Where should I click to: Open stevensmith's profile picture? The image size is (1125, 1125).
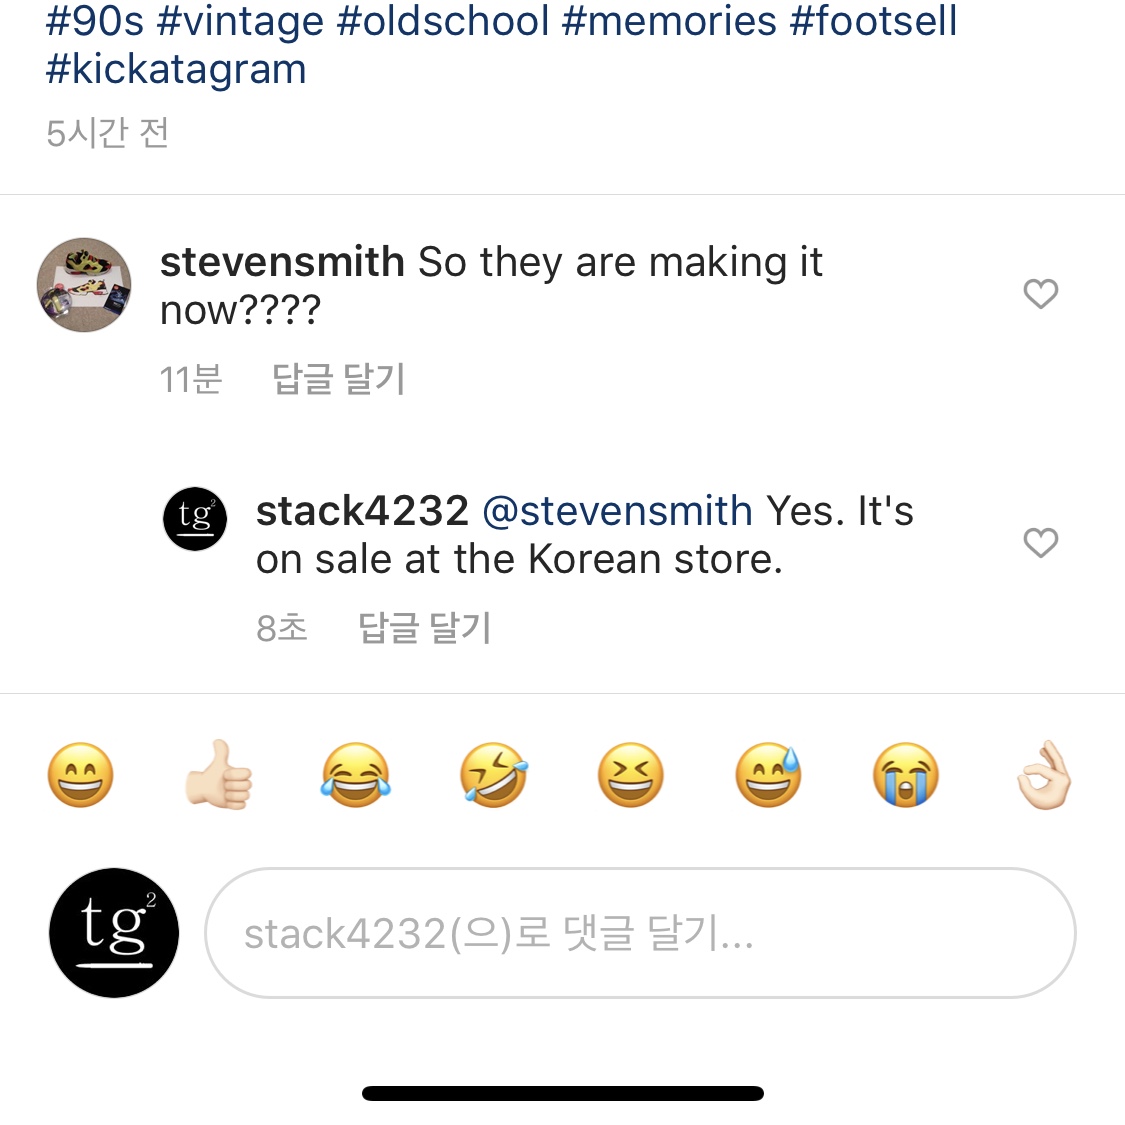point(84,285)
